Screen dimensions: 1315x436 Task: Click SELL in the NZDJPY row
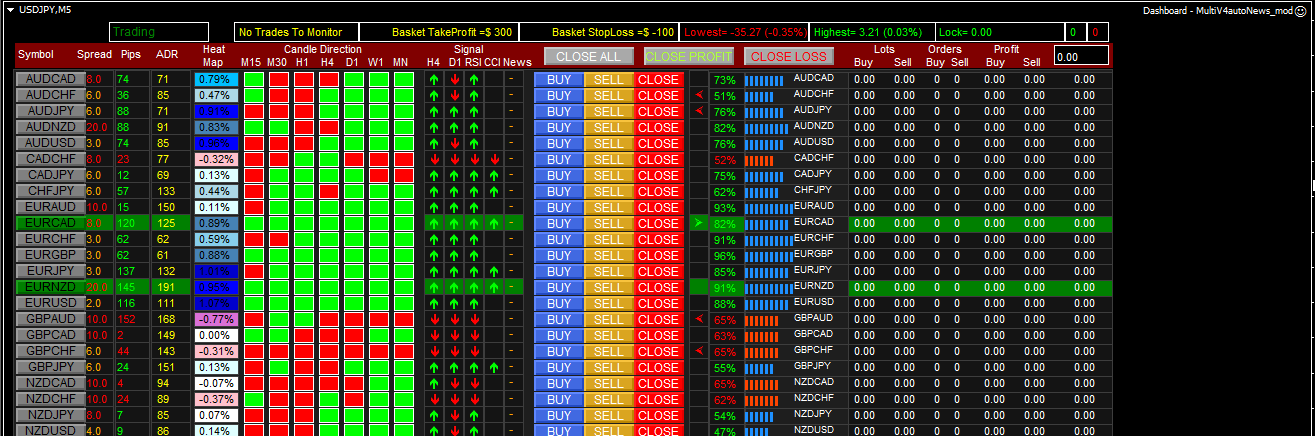608,415
